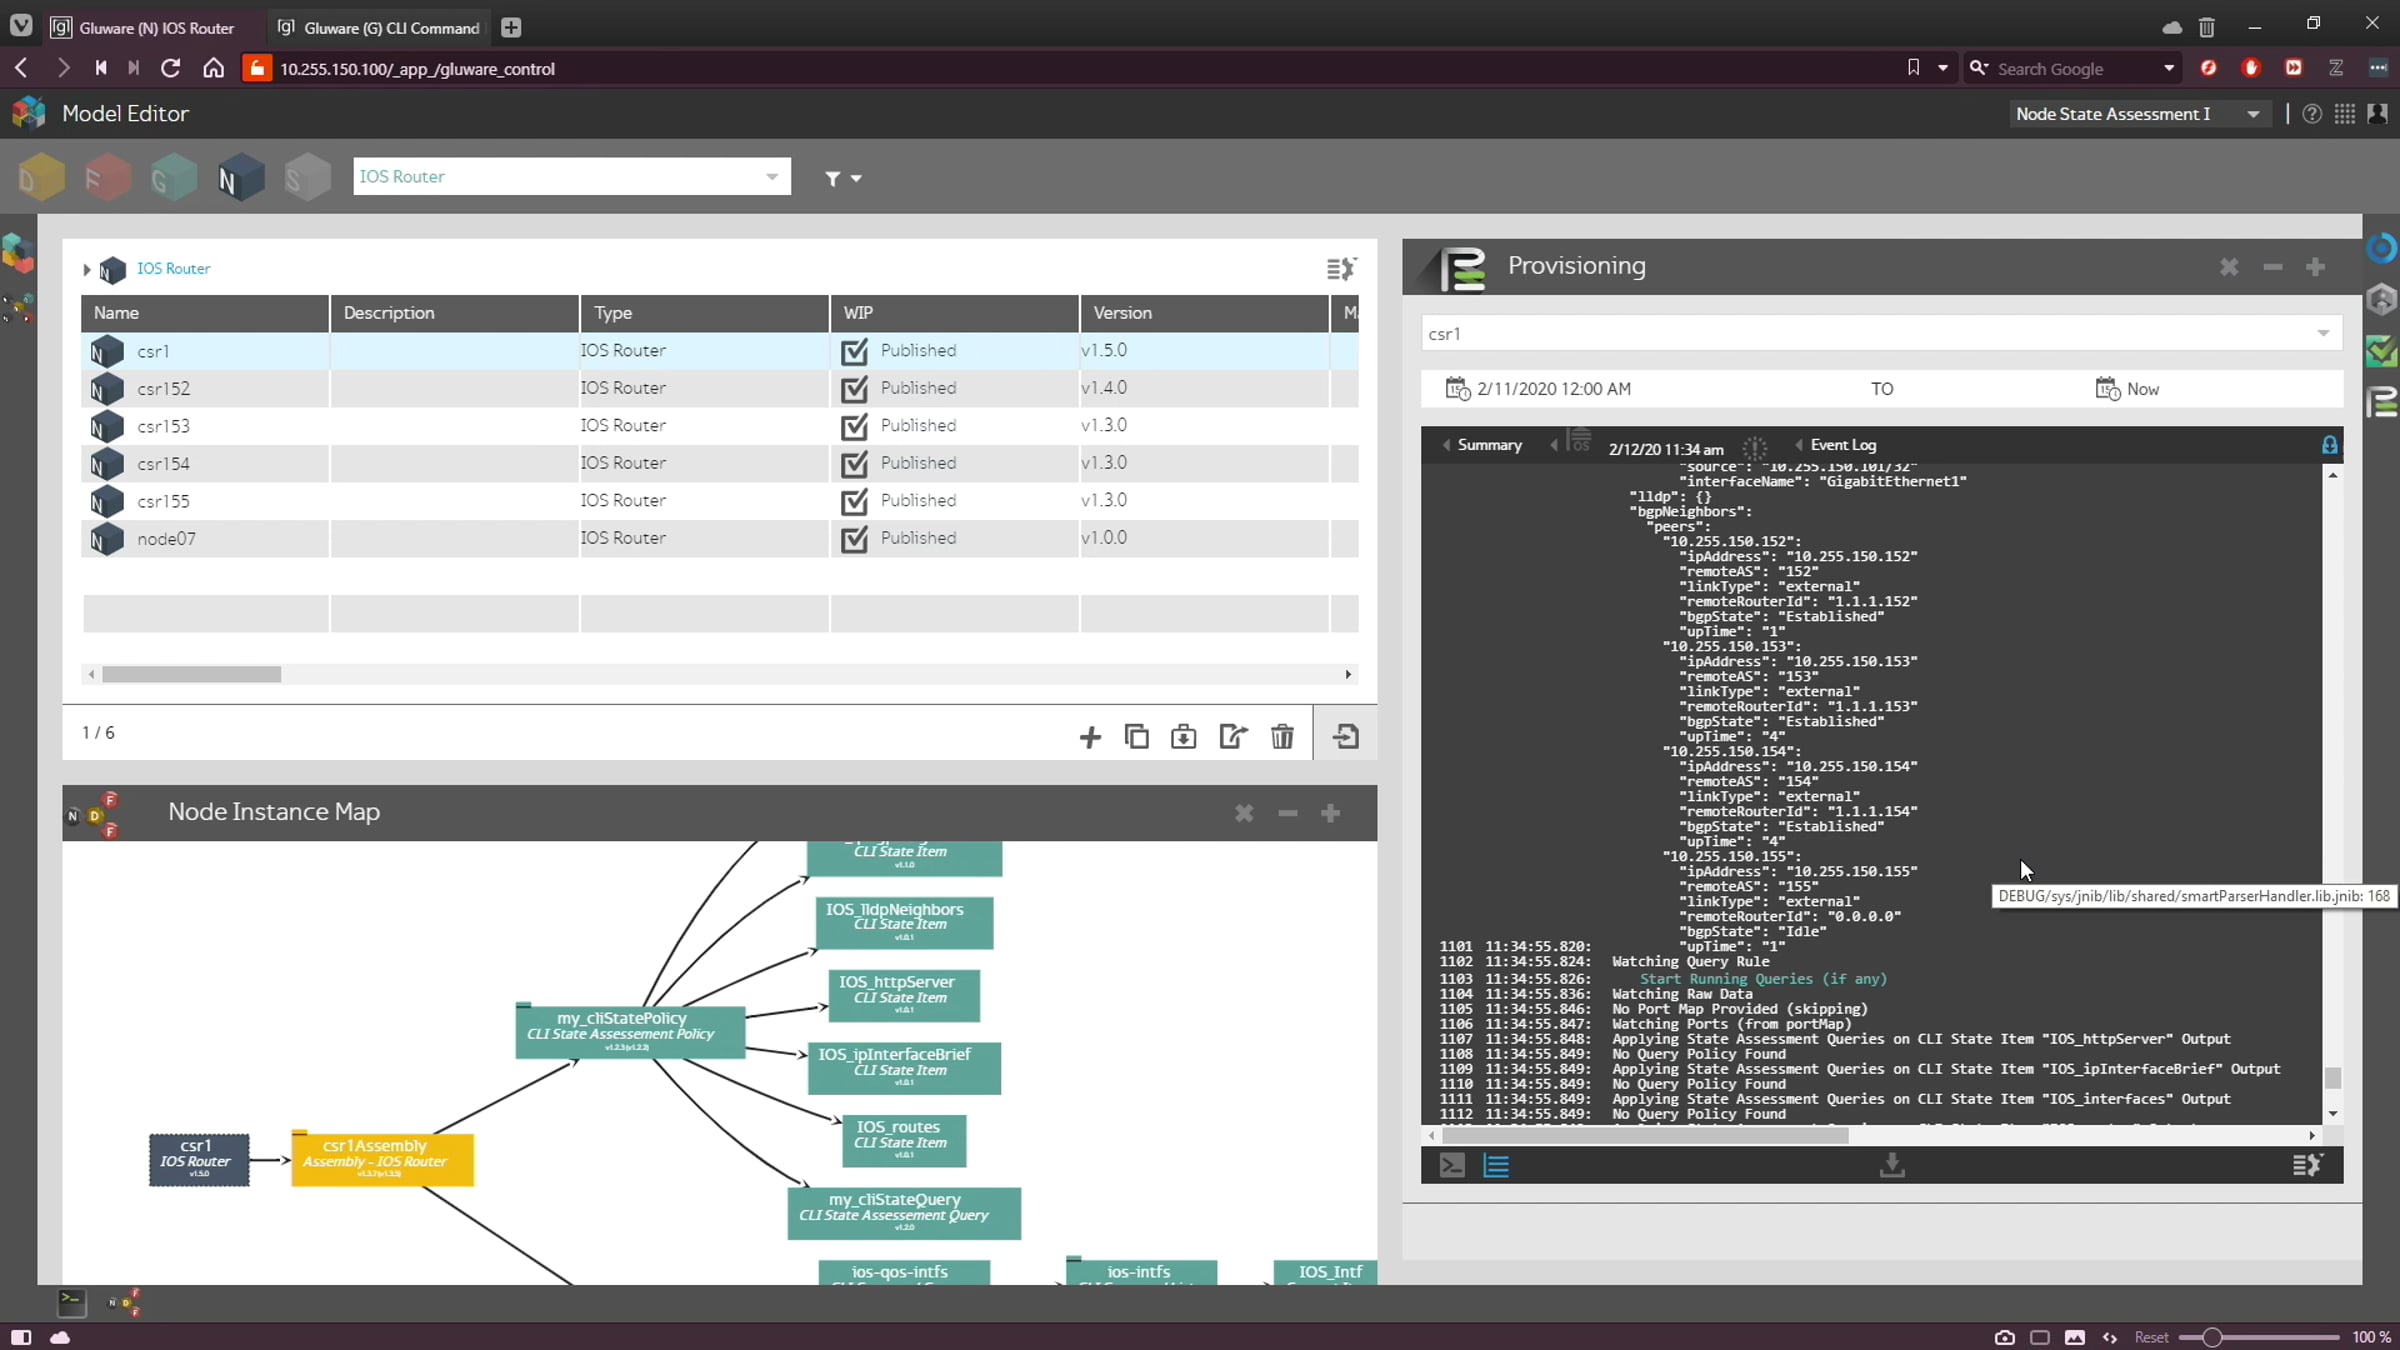Screen dimensions: 2400x1350
Task: Expand the csr1 device dropdown in Provisioning
Action: 2323,334
